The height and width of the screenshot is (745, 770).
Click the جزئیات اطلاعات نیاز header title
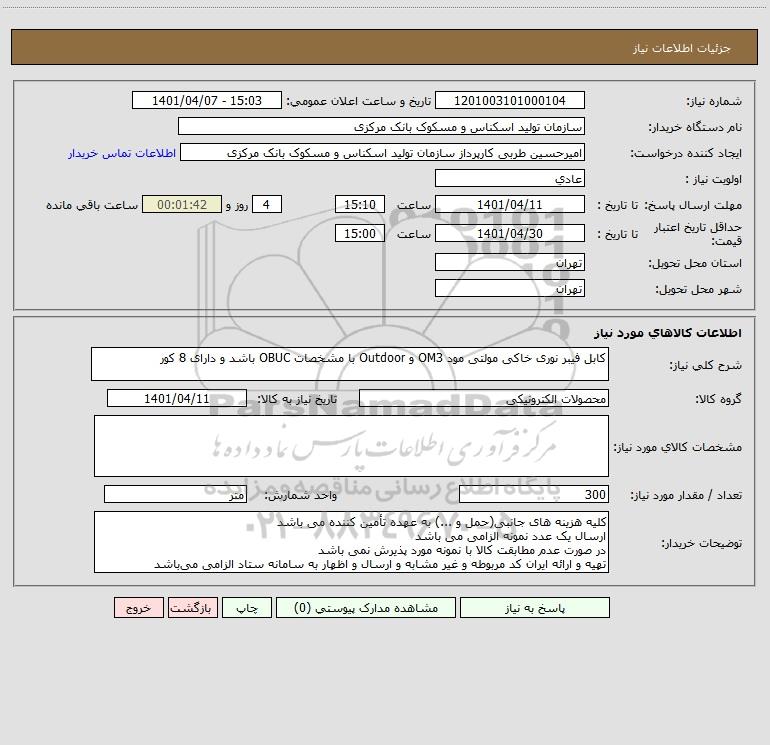(682, 48)
